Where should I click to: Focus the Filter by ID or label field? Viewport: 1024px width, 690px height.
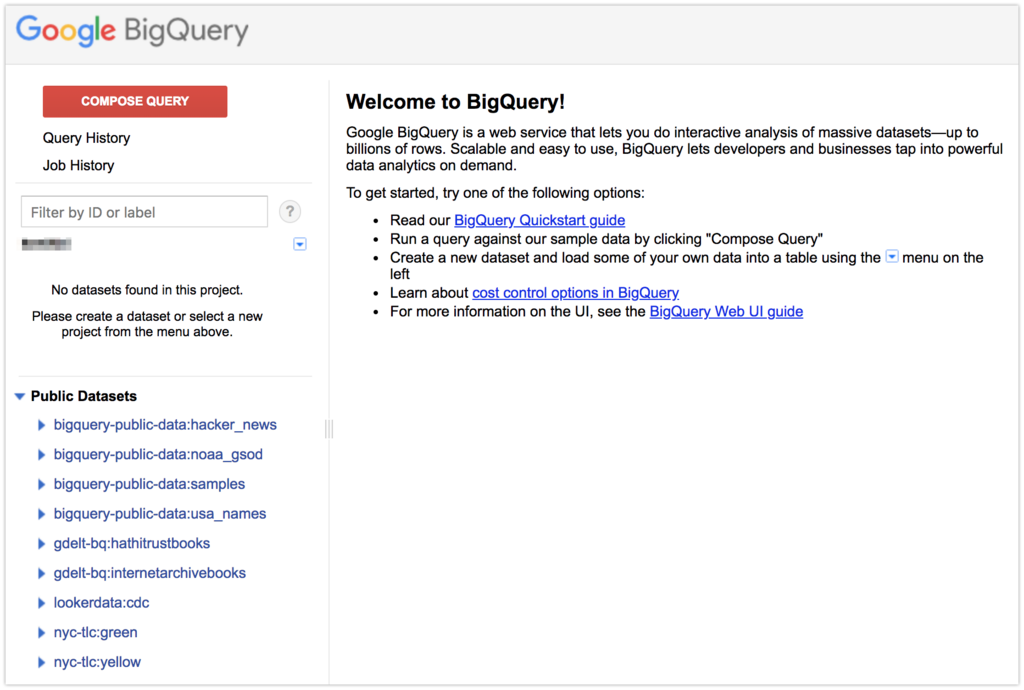(144, 212)
